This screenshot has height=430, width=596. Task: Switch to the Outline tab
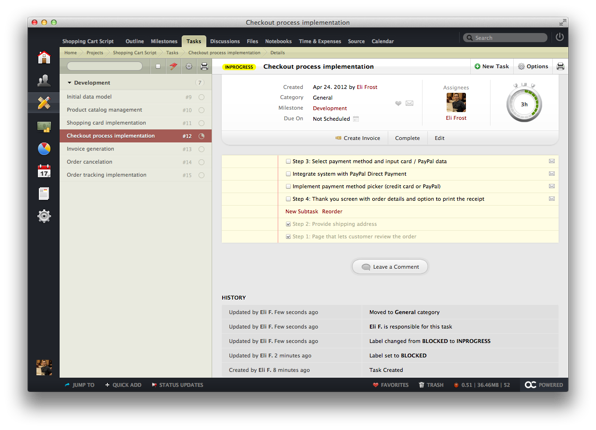coord(135,41)
